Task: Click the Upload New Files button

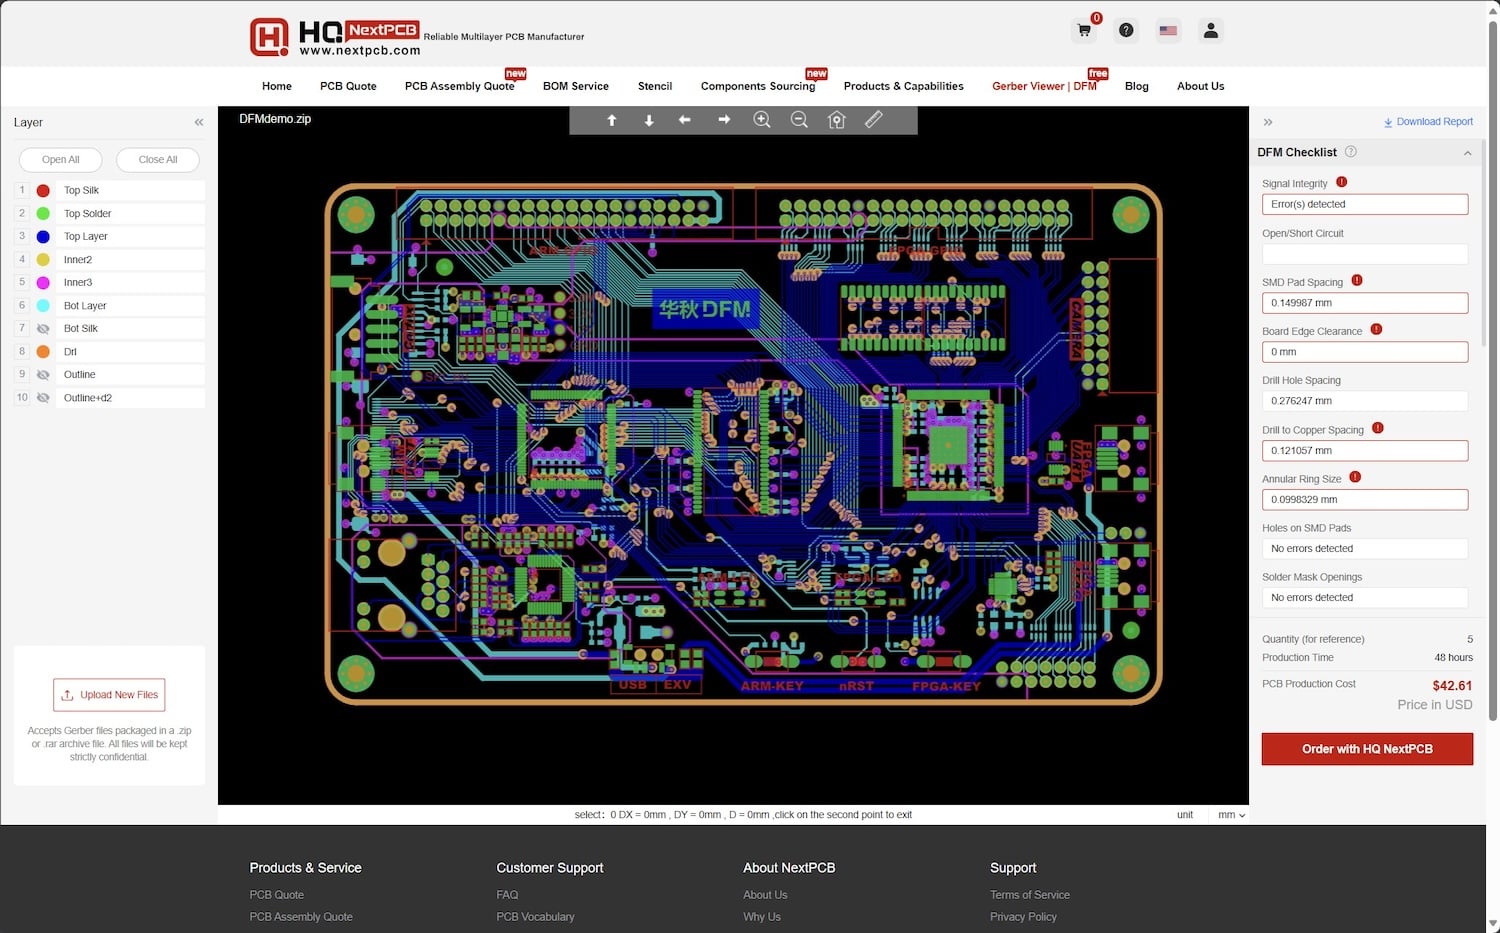Action: pyautogui.click(x=108, y=694)
